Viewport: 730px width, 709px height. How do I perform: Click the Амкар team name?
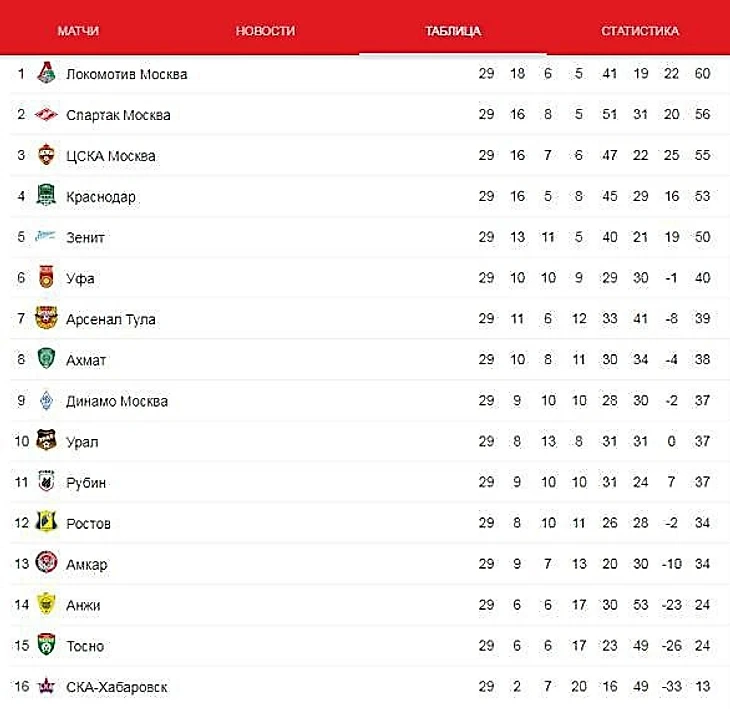[87, 565]
